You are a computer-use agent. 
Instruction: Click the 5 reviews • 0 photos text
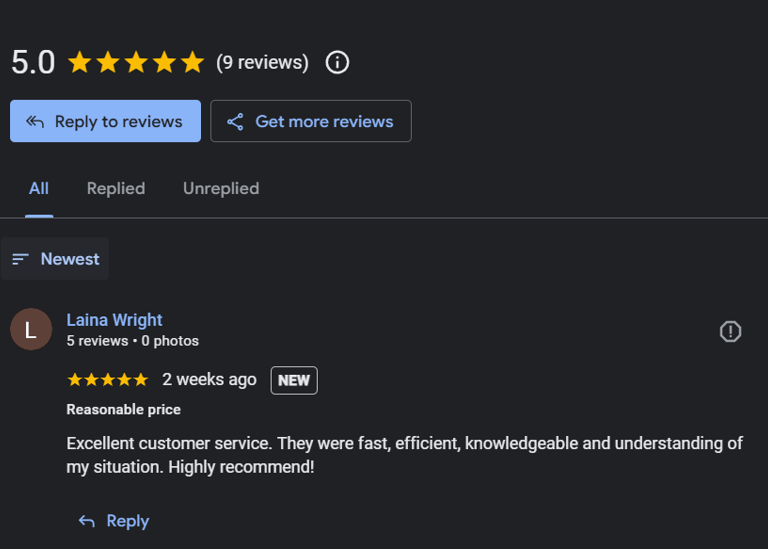click(x=132, y=341)
